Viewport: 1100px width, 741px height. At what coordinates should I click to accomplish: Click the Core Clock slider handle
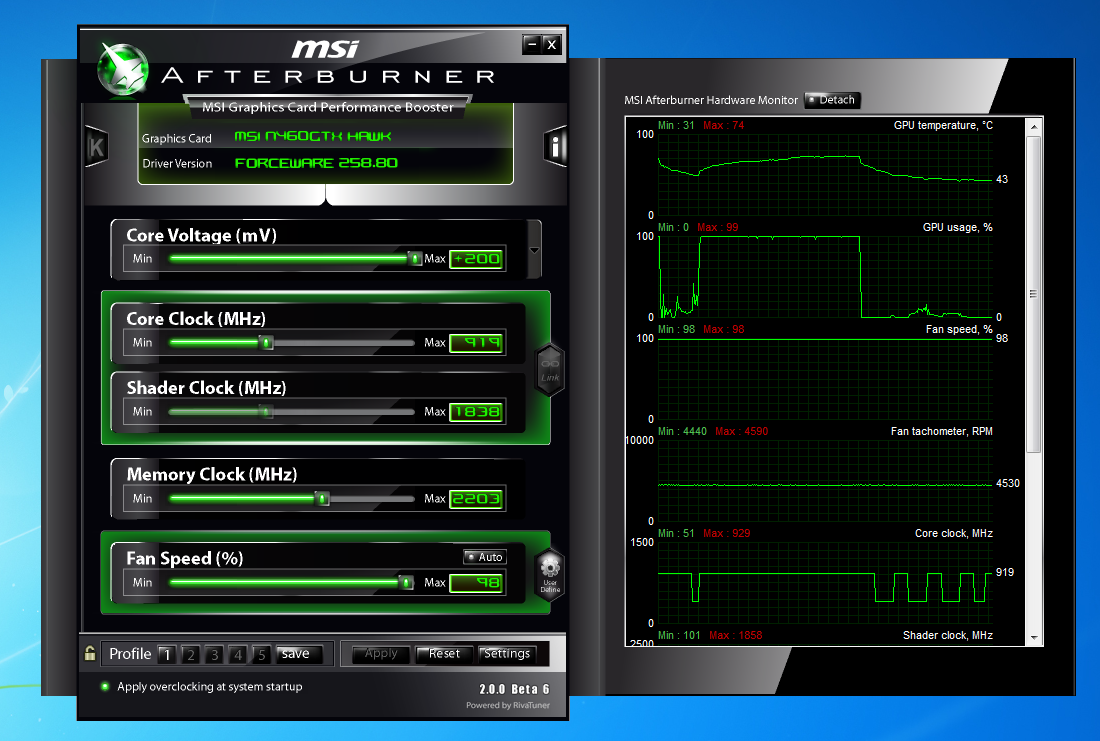(x=267, y=342)
